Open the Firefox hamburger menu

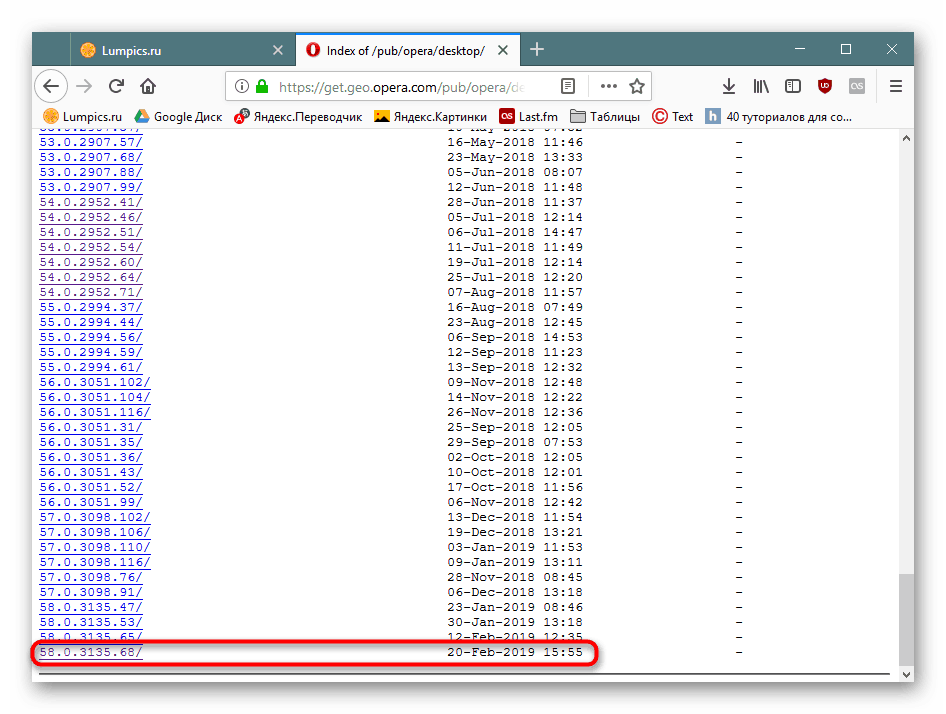896,86
